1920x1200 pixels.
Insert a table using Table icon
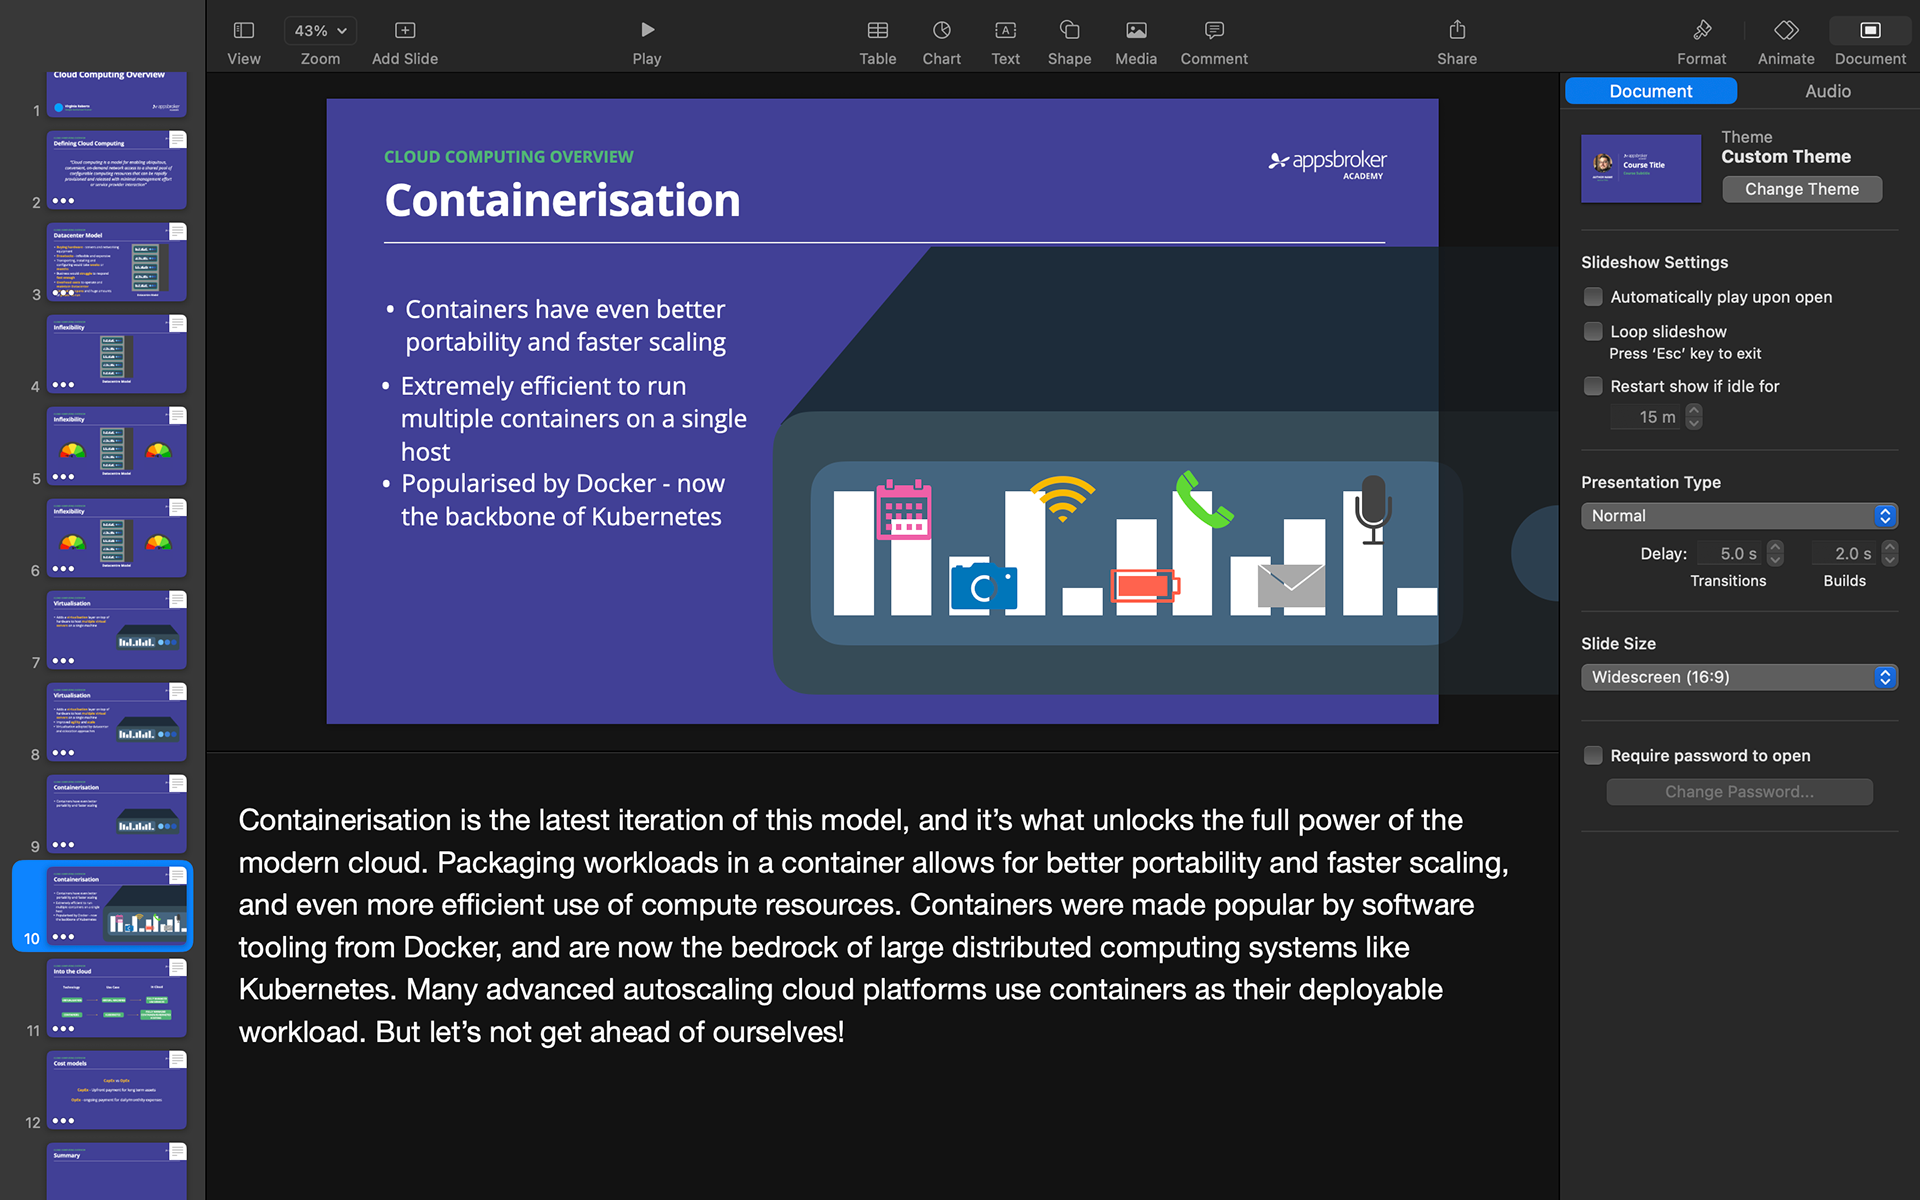point(877,31)
